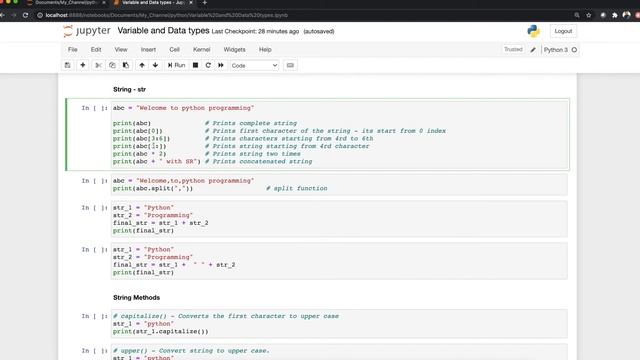This screenshot has width=640, height=360.
Task: Copy selected cells icon
Action: click(112, 65)
